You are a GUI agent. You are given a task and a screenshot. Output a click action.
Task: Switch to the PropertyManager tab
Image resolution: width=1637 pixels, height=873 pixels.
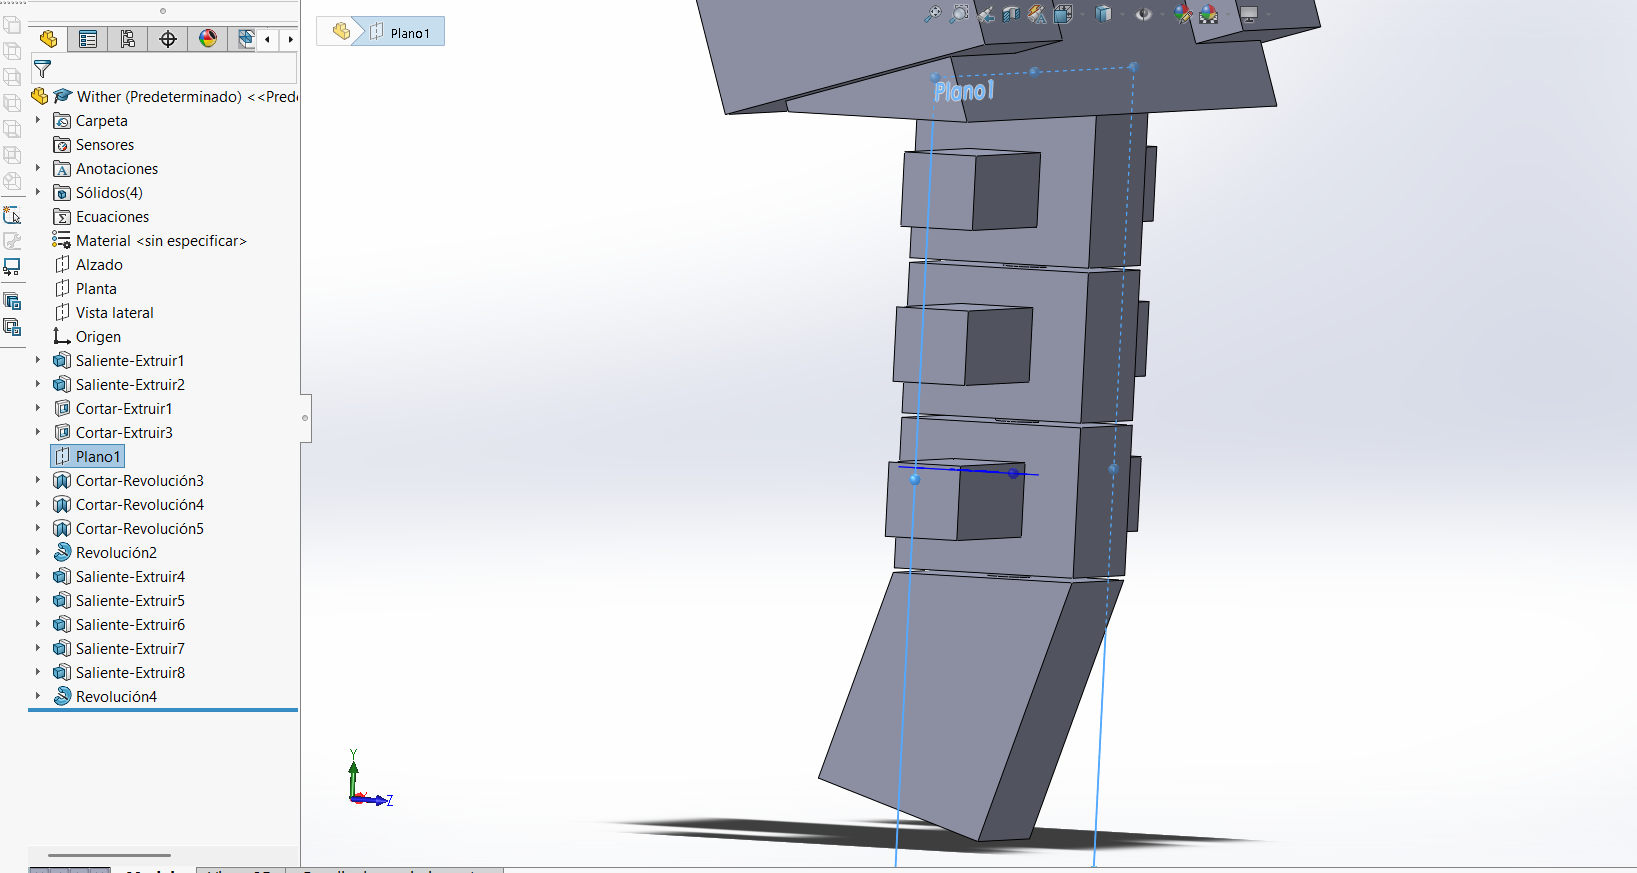point(88,39)
